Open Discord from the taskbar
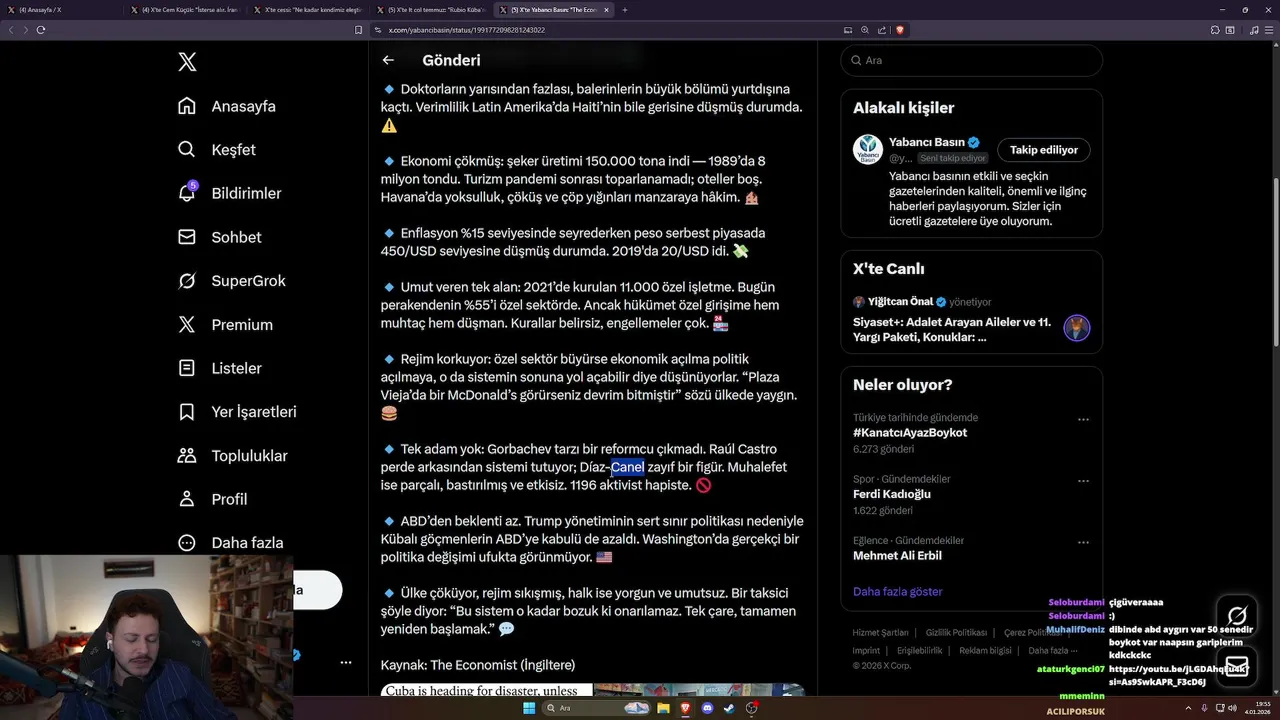 [708, 708]
